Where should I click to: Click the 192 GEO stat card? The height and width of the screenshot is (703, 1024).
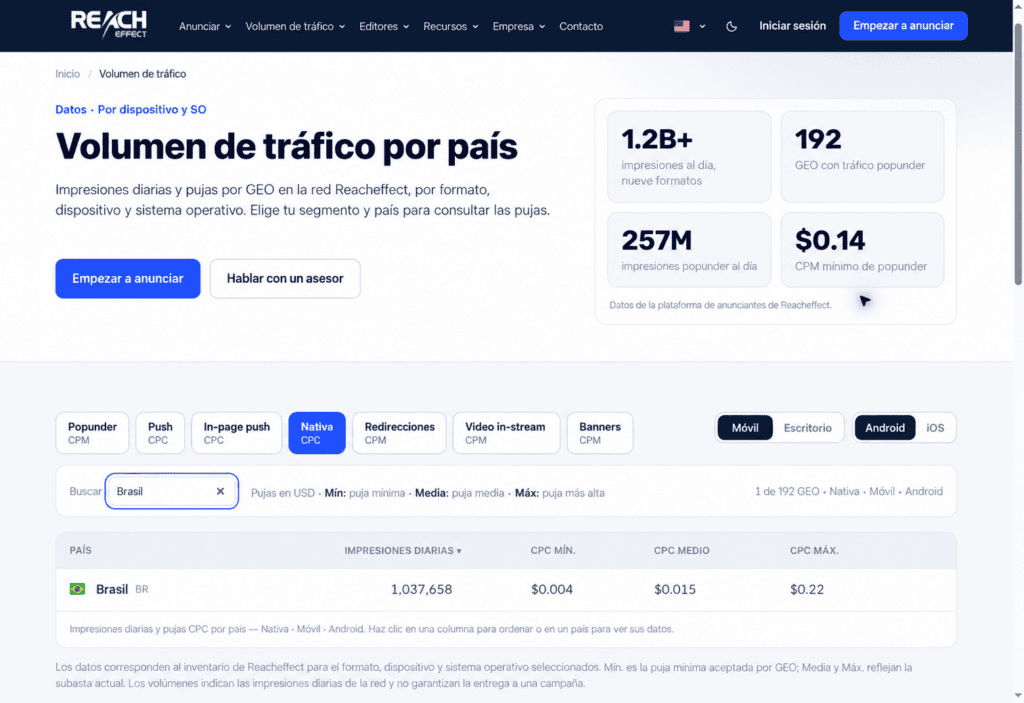[x=862, y=157]
